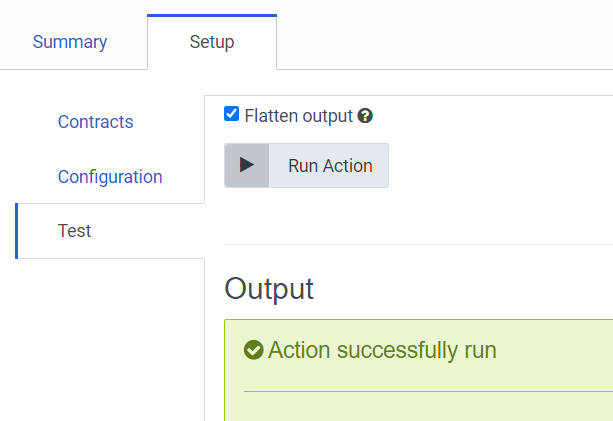The image size is (613, 421).
Task: Select the Test section in sidebar
Action: coord(75,231)
